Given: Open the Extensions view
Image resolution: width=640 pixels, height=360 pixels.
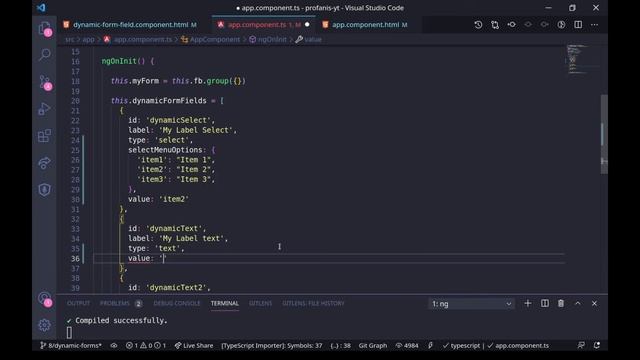Looking at the screenshot, I should tap(44, 136).
